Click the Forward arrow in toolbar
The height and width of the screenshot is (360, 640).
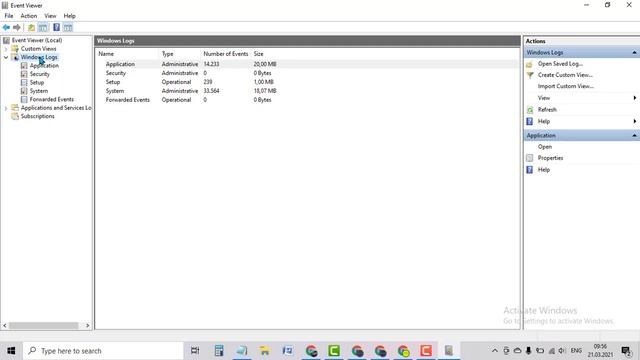click(x=17, y=27)
